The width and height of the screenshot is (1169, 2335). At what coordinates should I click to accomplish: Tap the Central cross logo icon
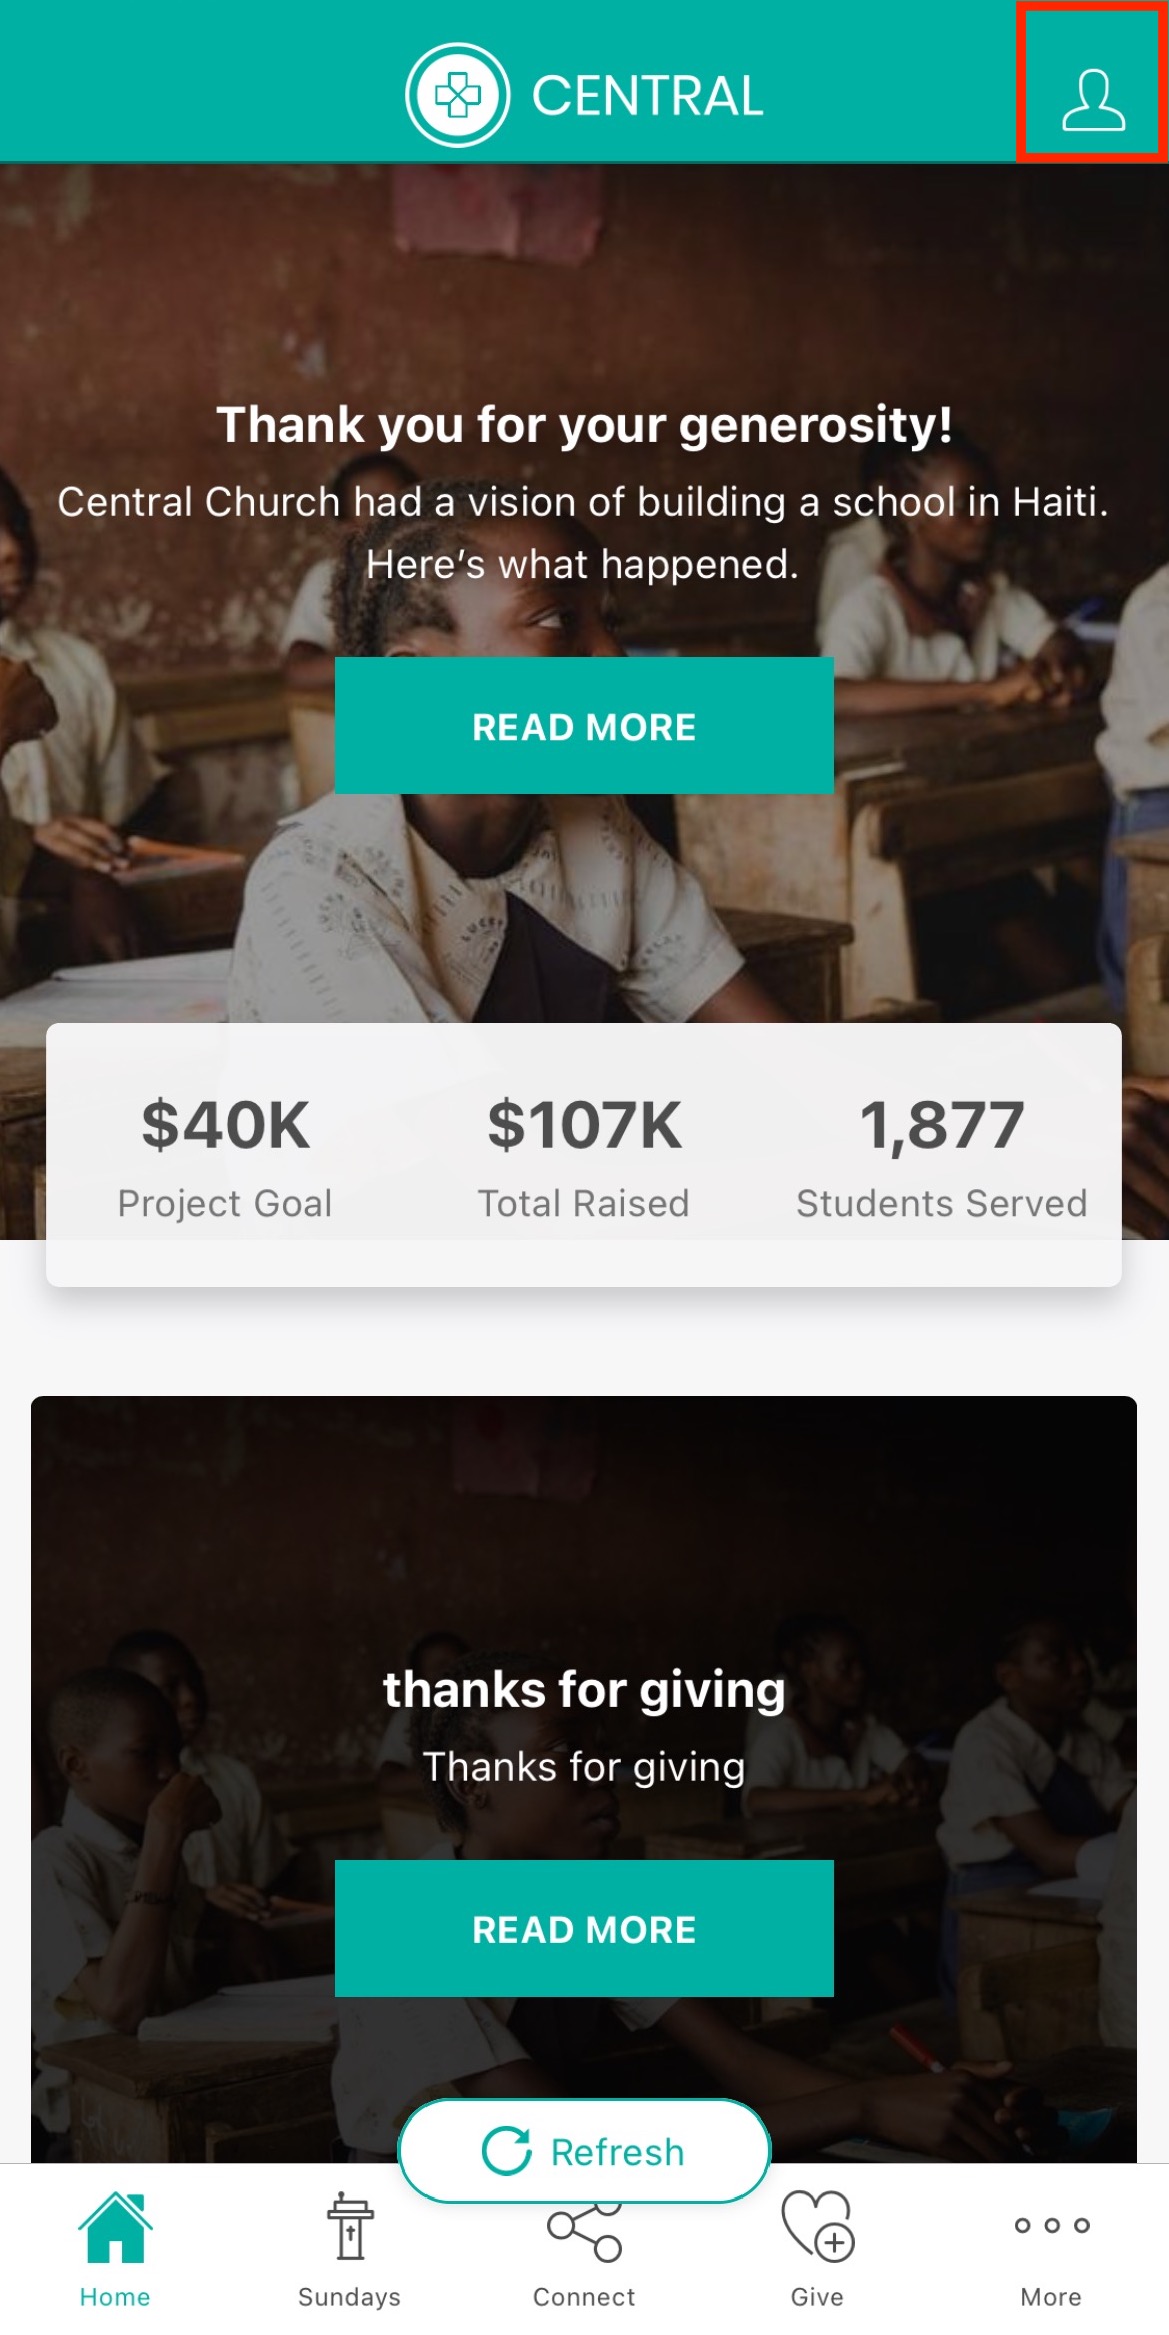click(458, 96)
